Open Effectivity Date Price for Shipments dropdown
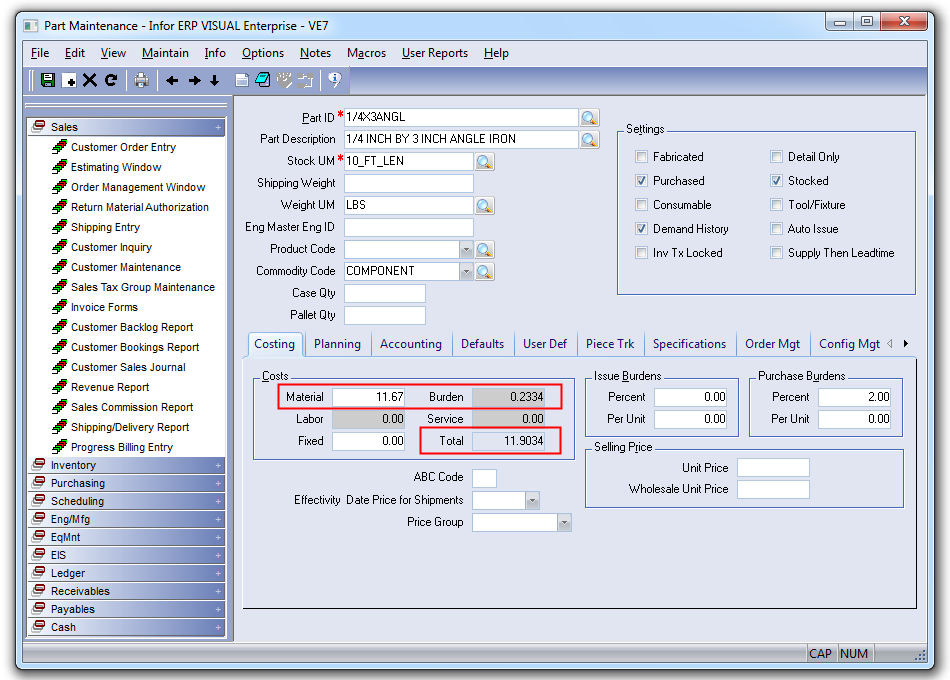950x680 pixels. 533,501
